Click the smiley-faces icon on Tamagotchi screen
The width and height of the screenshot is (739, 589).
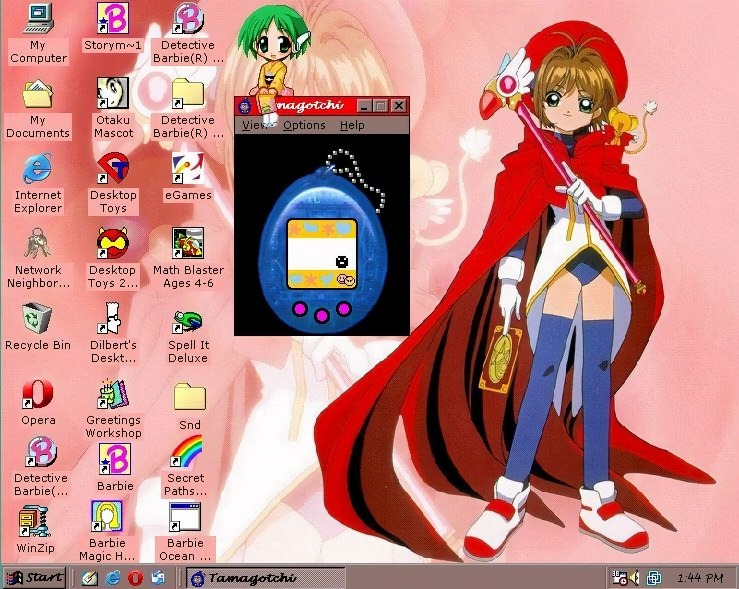click(345, 280)
